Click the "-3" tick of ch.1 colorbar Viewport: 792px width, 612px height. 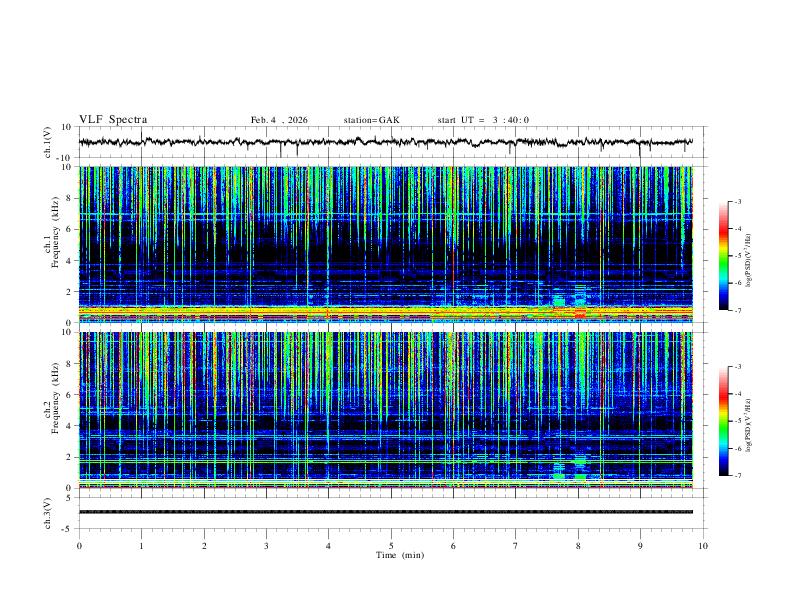[x=737, y=201]
